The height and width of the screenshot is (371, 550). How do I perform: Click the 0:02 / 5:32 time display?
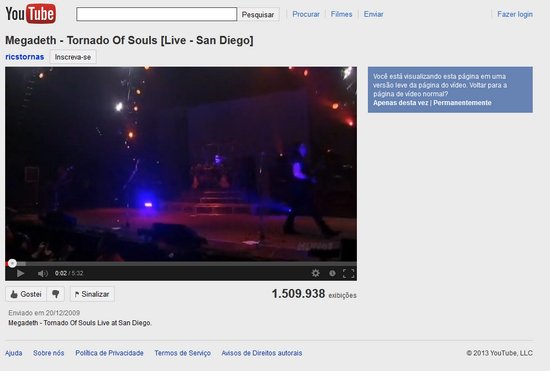point(69,273)
